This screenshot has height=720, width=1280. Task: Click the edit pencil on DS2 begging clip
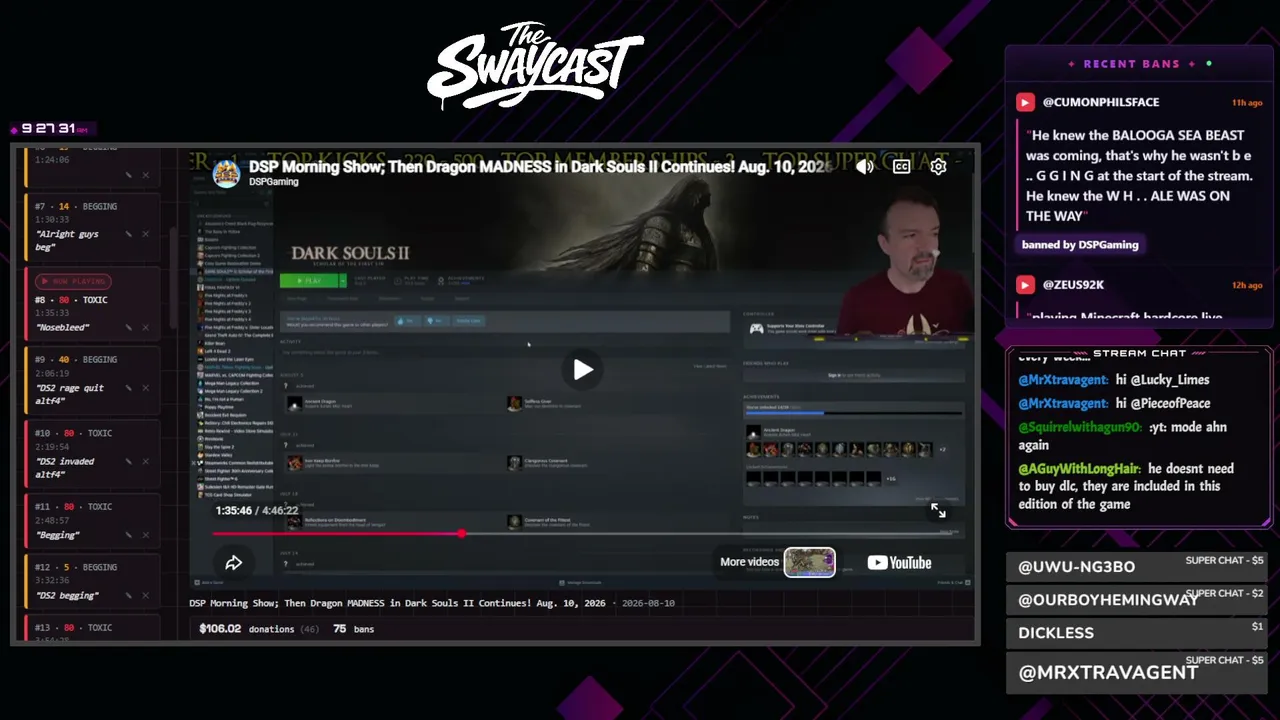click(x=128, y=595)
